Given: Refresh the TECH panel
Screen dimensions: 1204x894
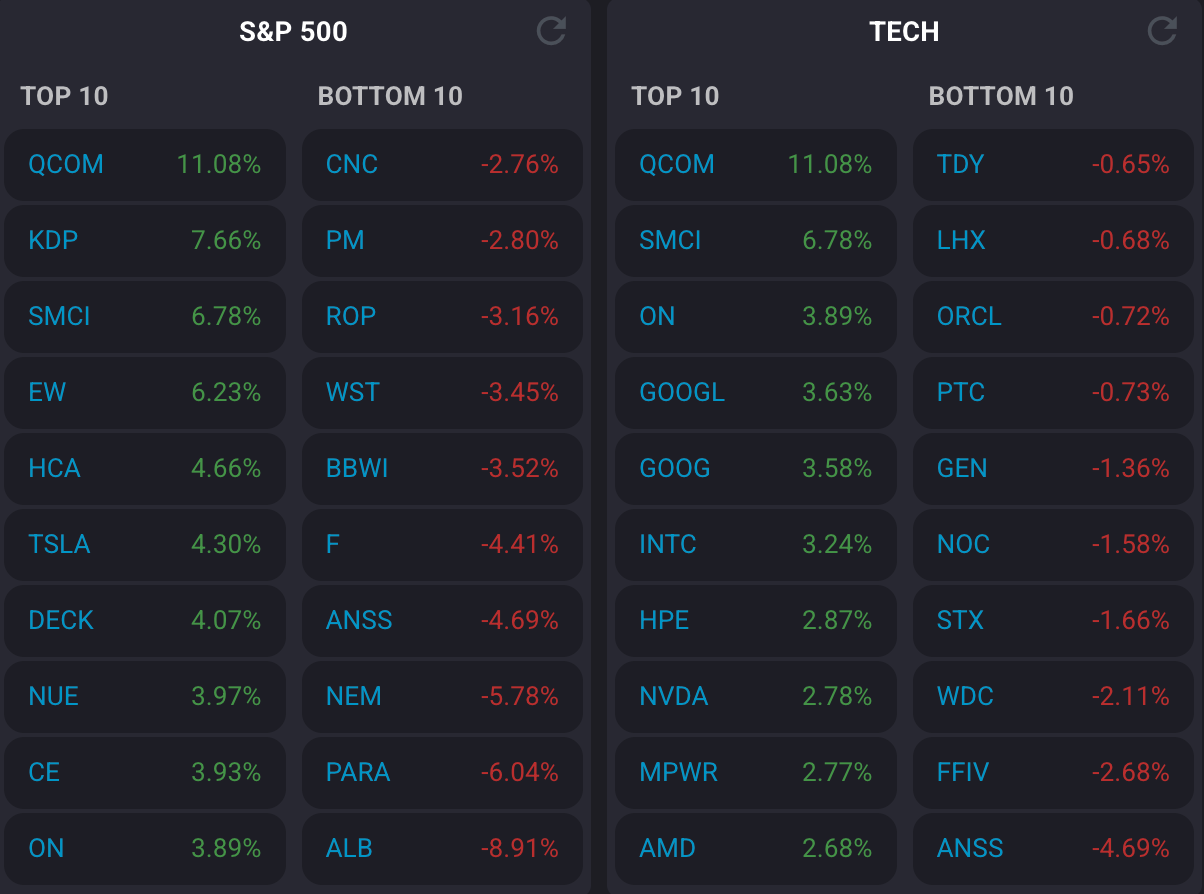Looking at the screenshot, I should 1161,31.
